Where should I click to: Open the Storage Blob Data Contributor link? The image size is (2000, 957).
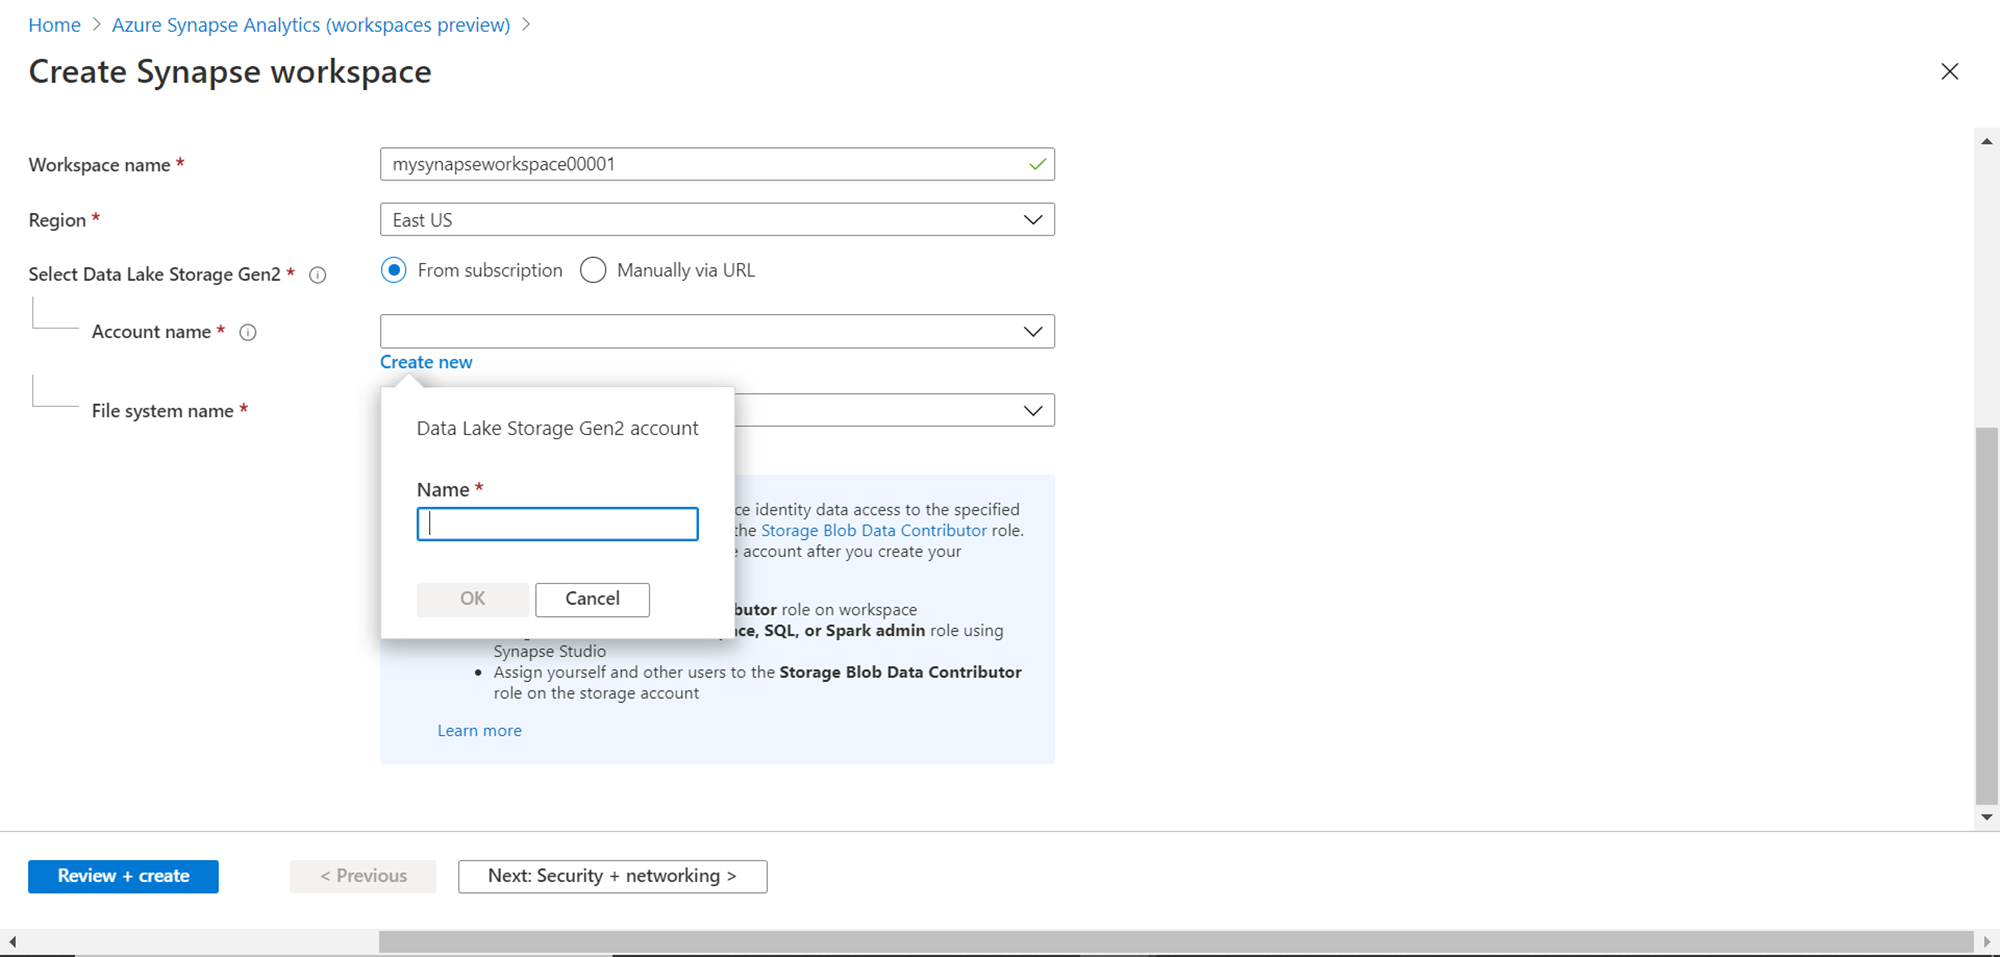[874, 530]
